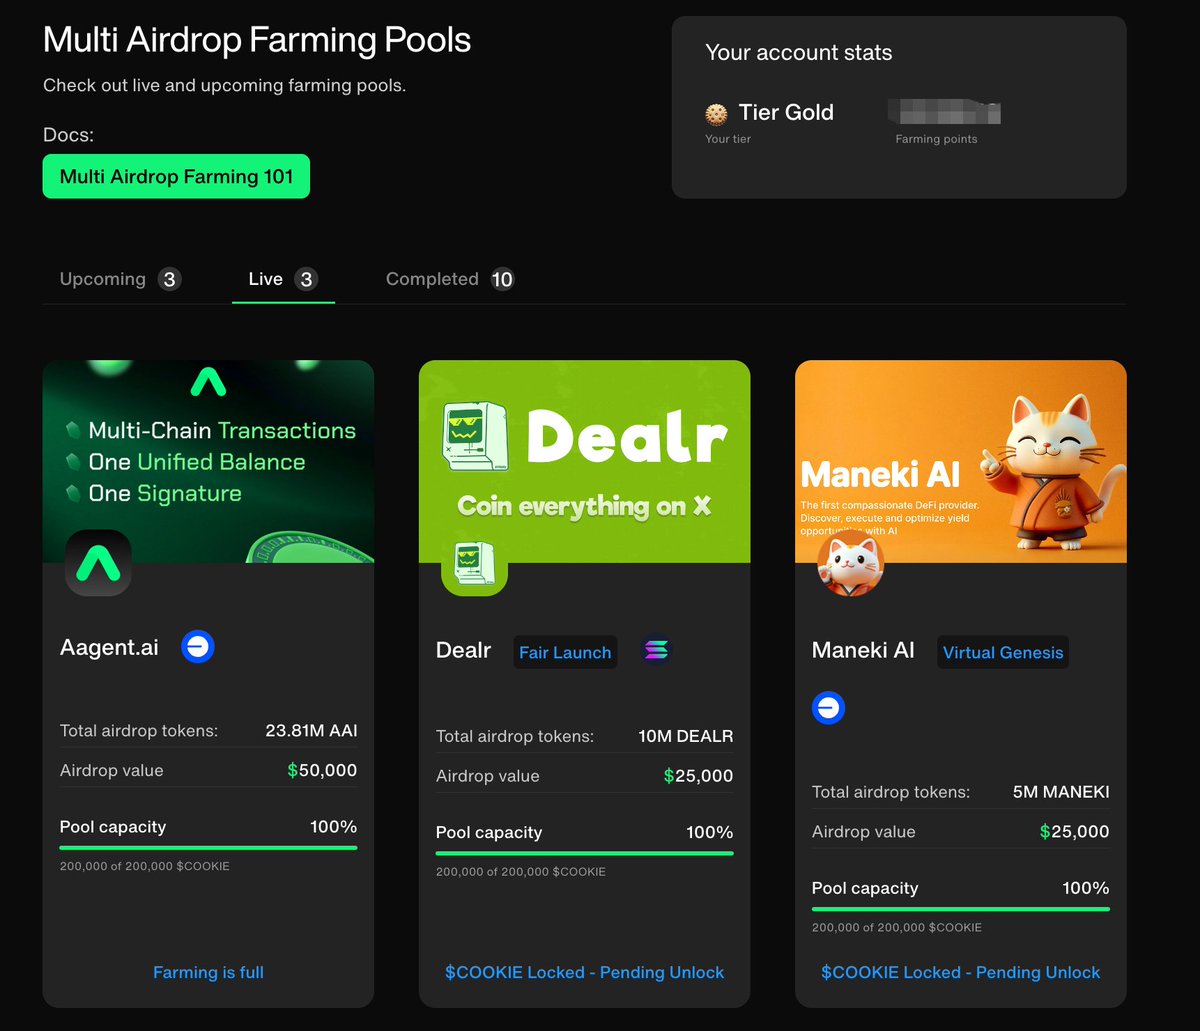This screenshot has height=1031, width=1200.
Task: Click the $25,000 airdrop value on Maneki AI card
Action: click(x=1074, y=832)
